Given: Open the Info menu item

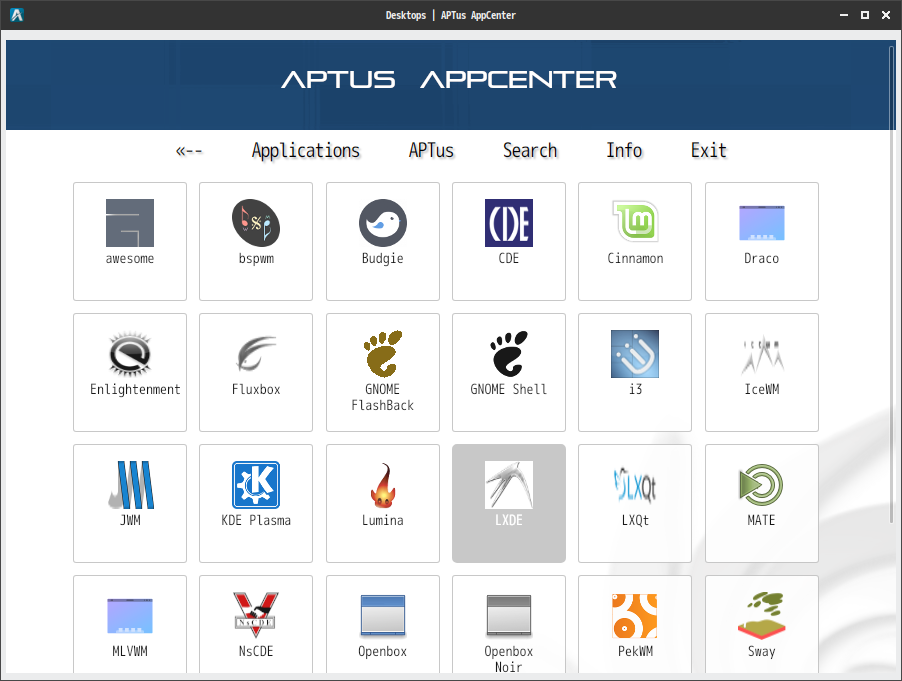Looking at the screenshot, I should [624, 151].
